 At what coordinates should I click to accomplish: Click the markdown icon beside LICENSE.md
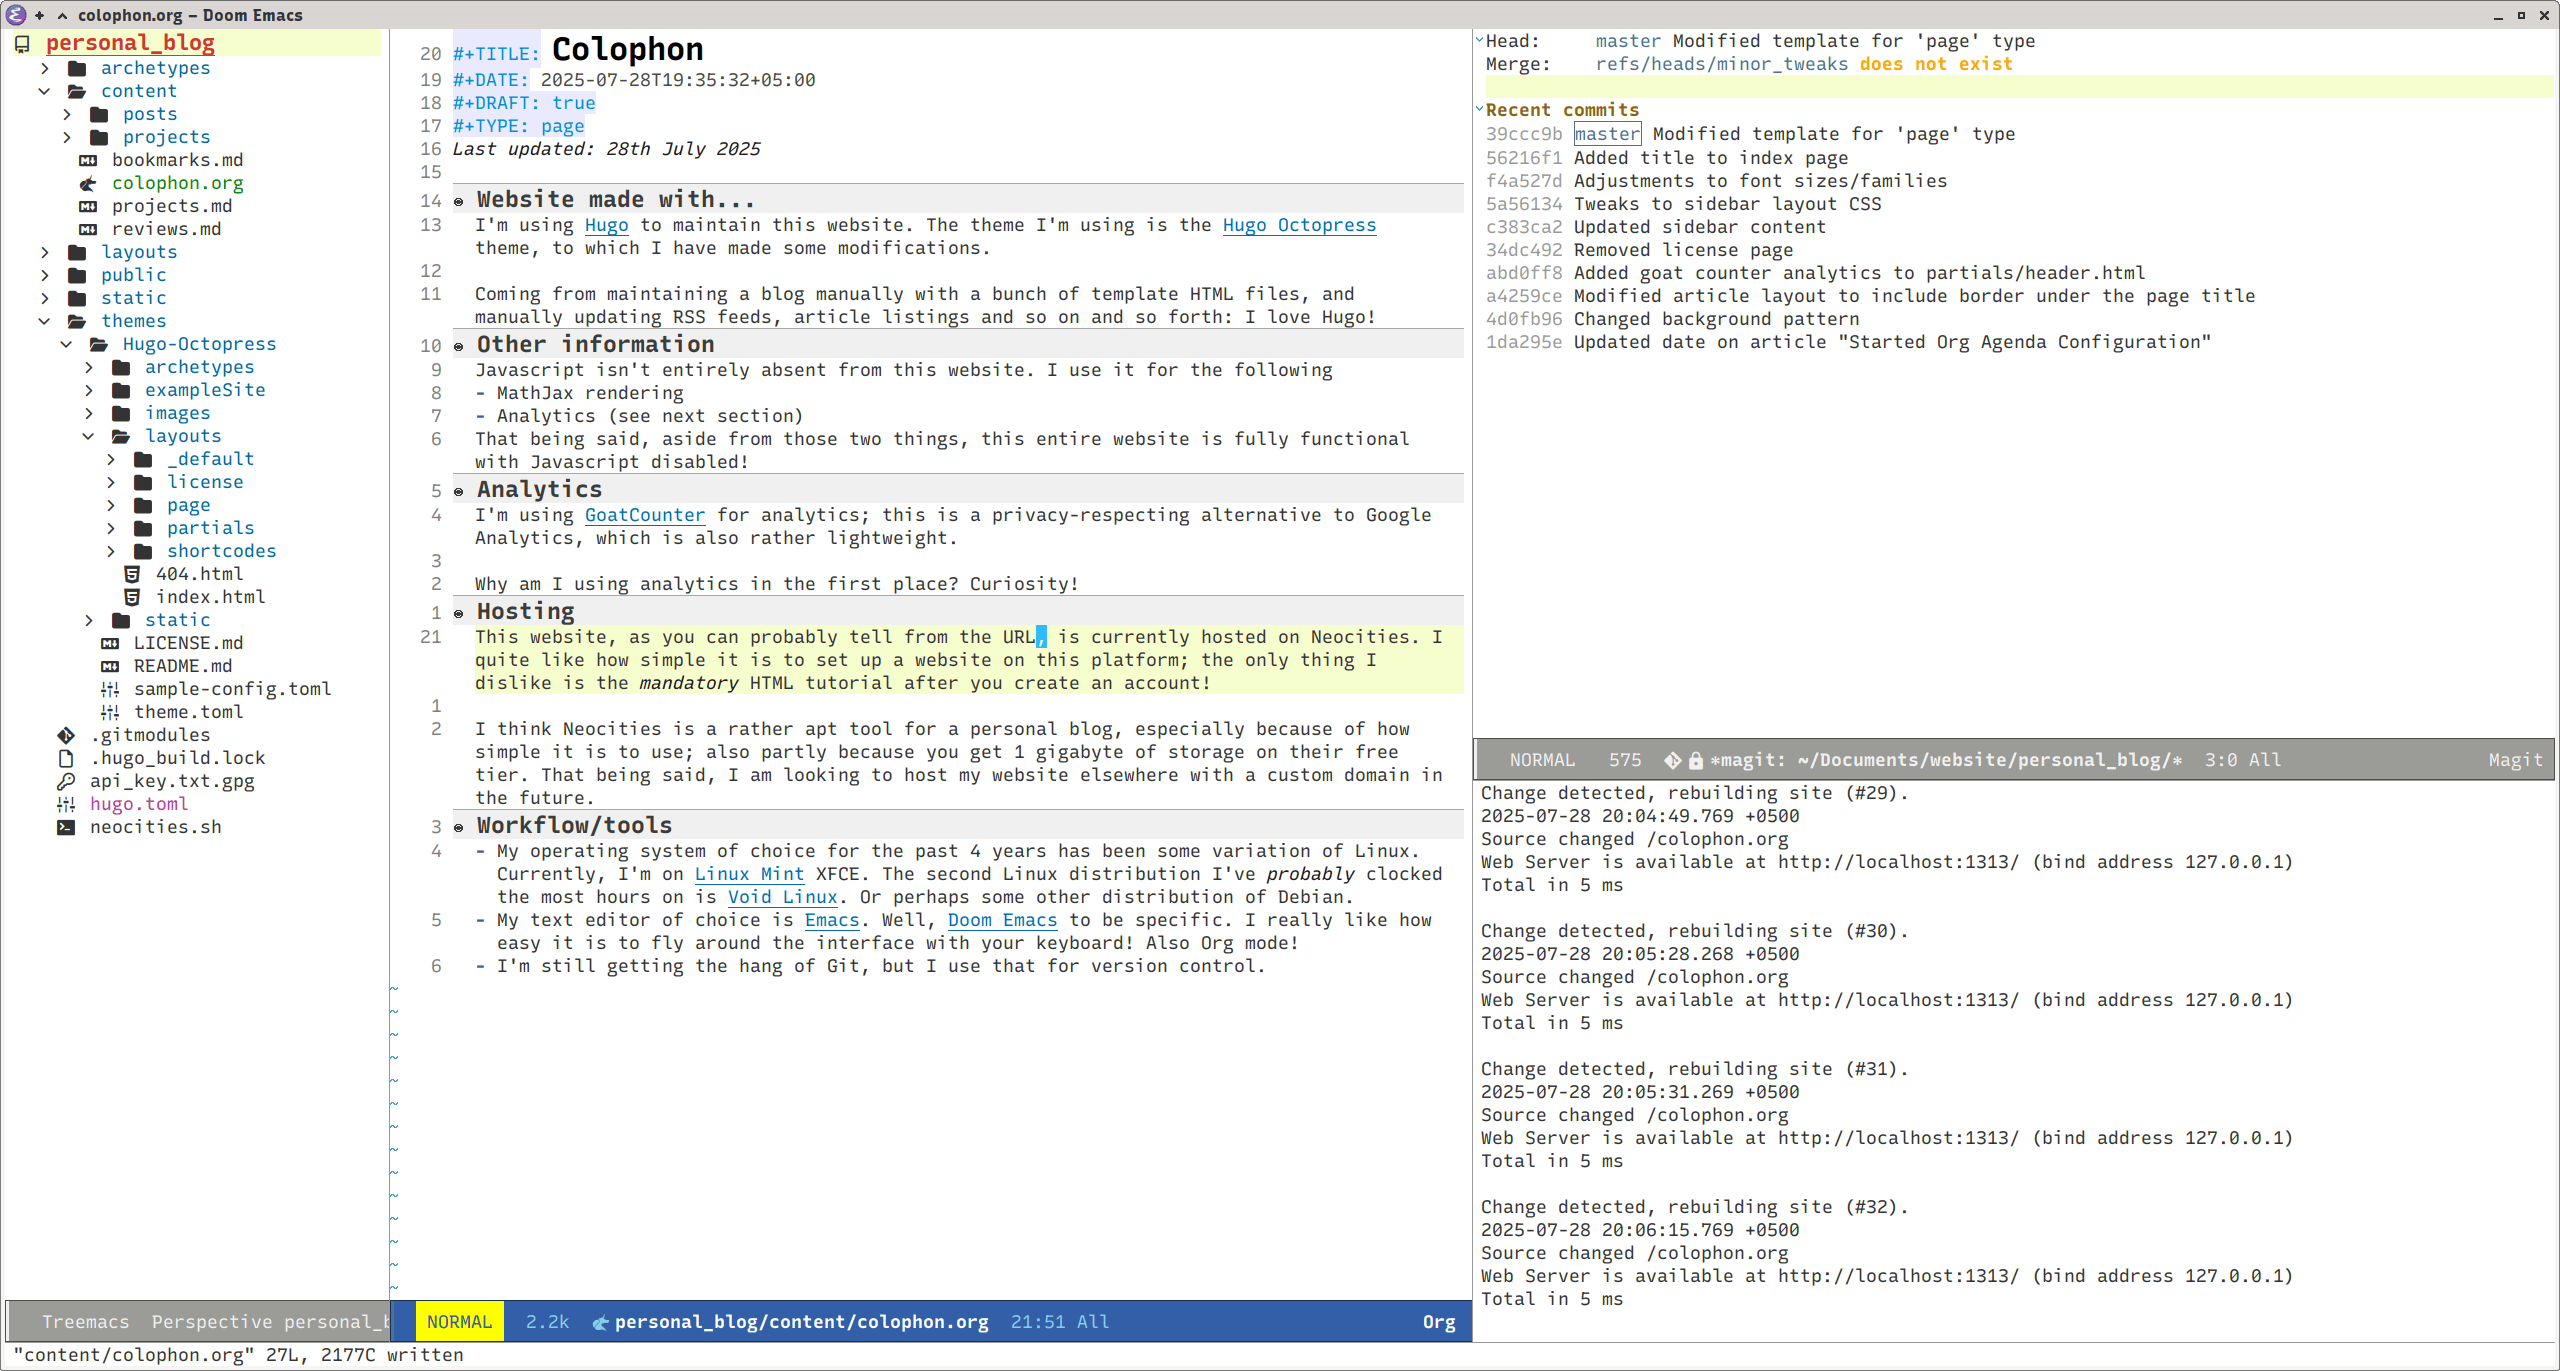pyautogui.click(x=110, y=643)
